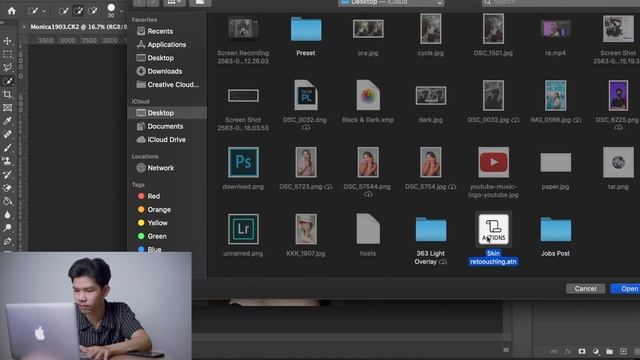Select the Move tool in Photoshop toolbar
This screenshot has height=360, width=640.
(x=7, y=41)
